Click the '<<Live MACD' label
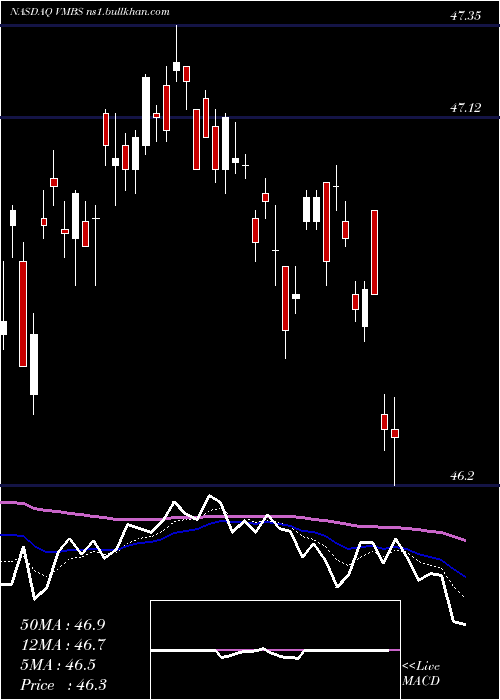The image size is (500, 700). tap(421, 674)
